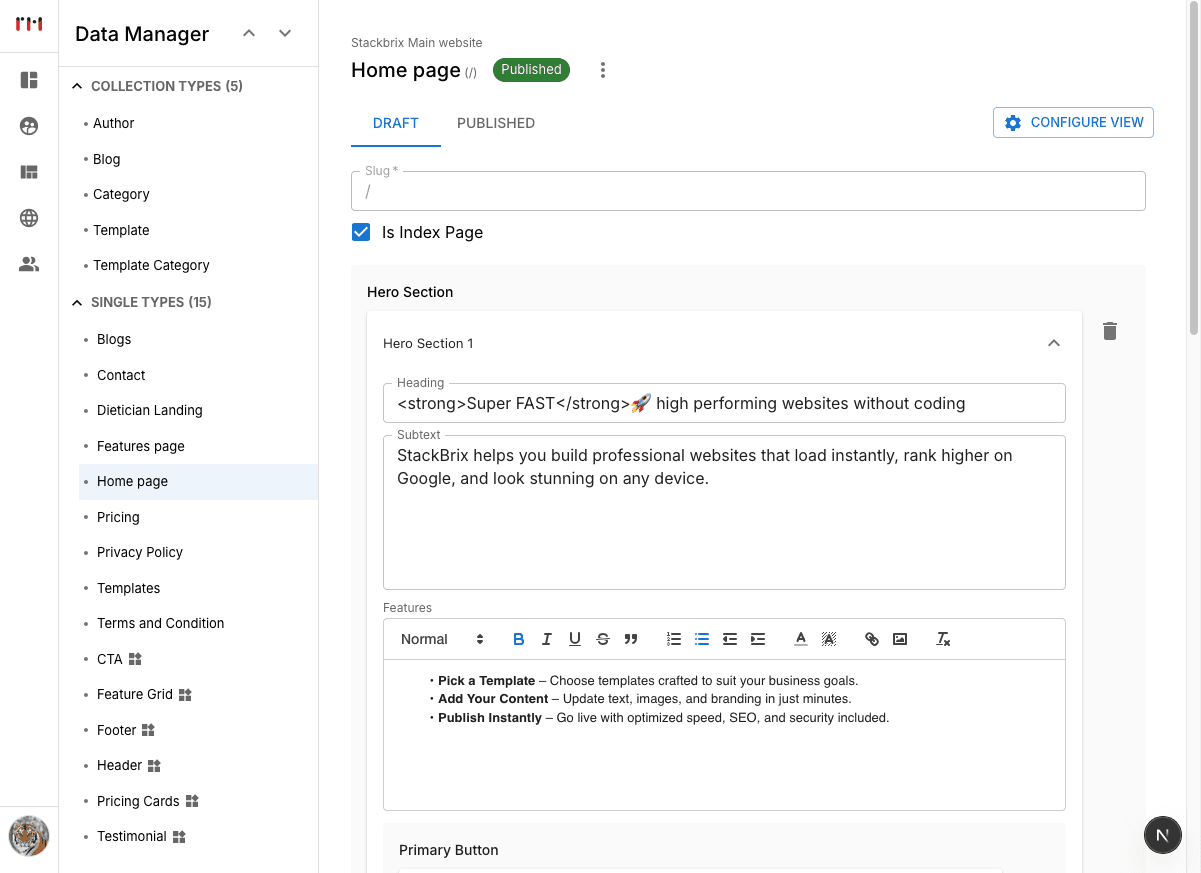Screen dimensions: 1201x873
Task: Toggle bold formatting in Features toolbar
Action: [x=518, y=639]
